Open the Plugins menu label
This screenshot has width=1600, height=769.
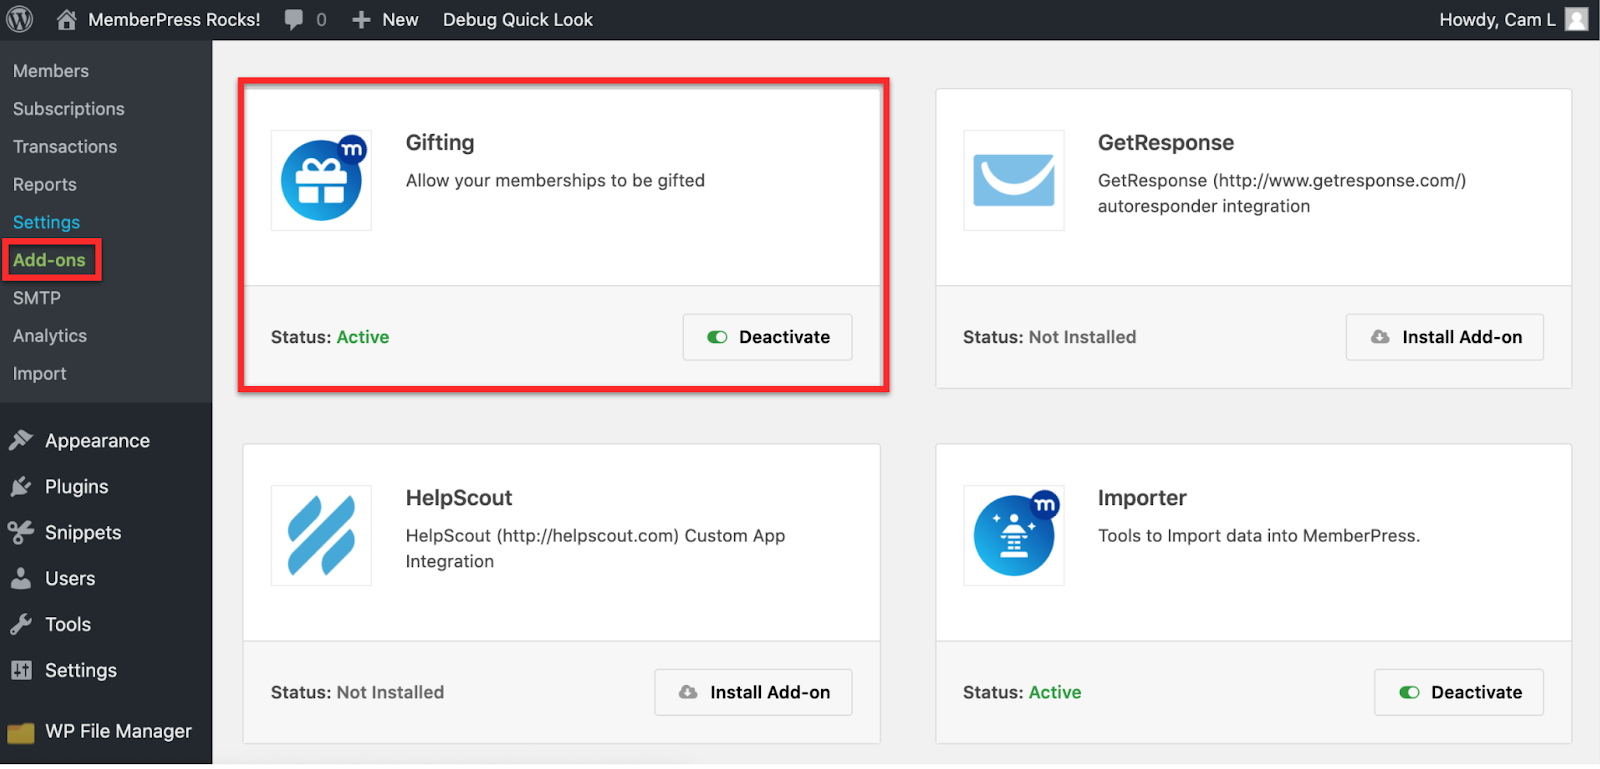77,487
